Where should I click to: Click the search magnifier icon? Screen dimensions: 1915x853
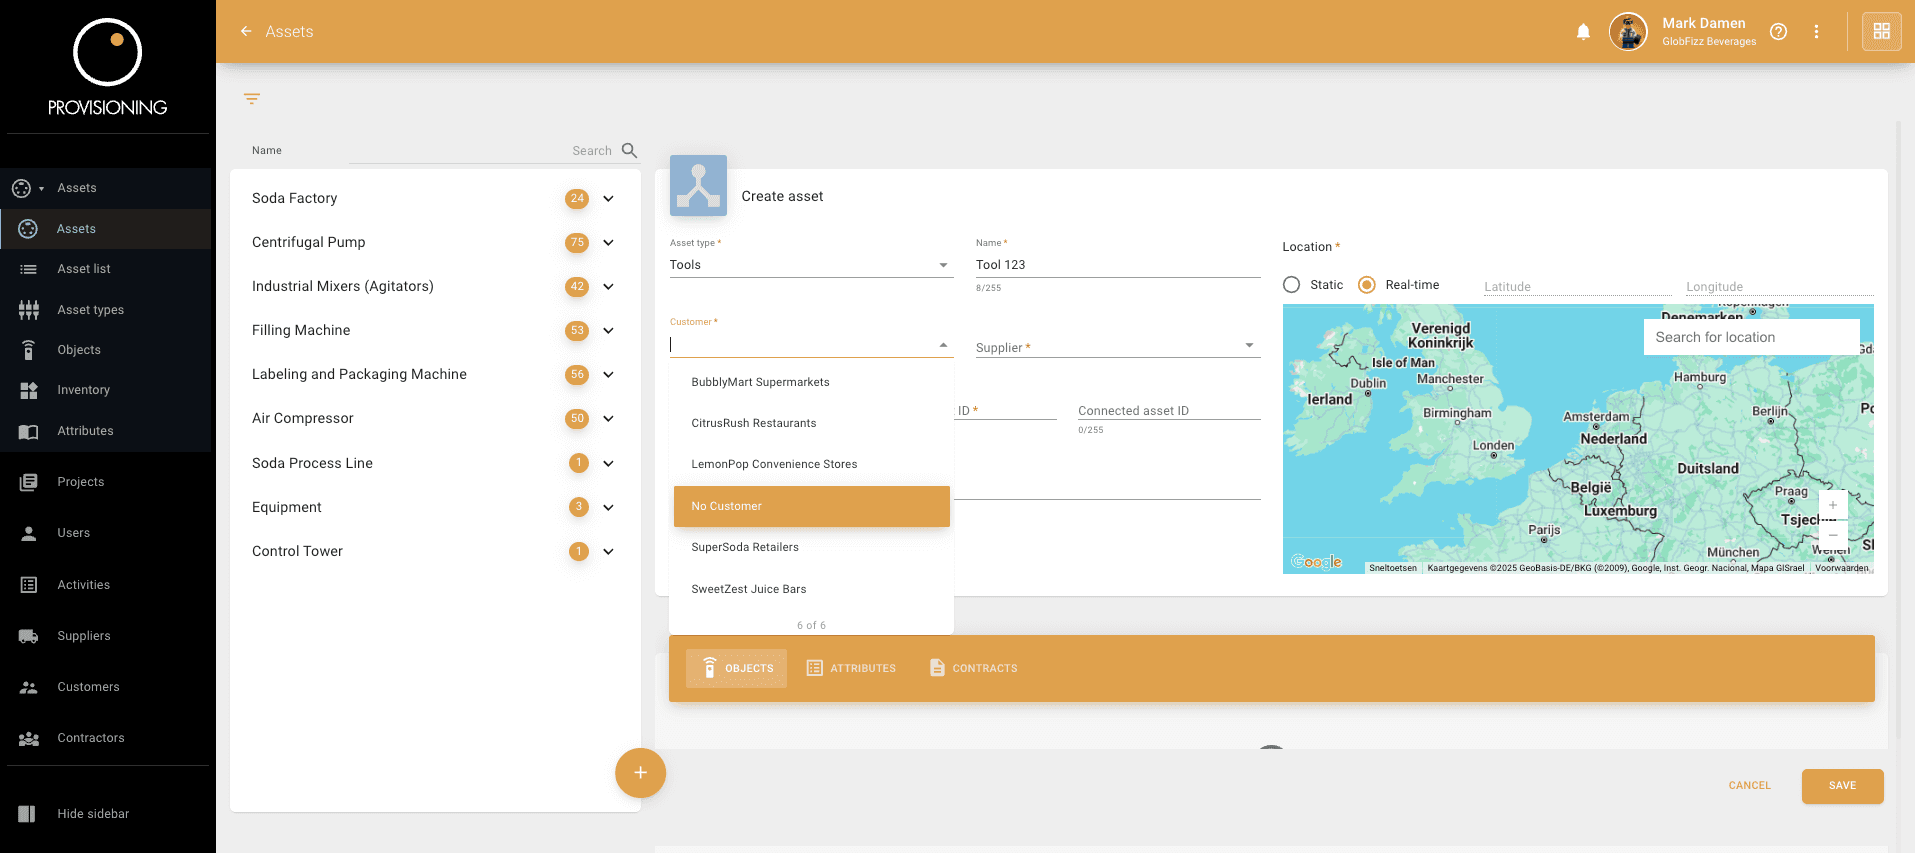629,151
